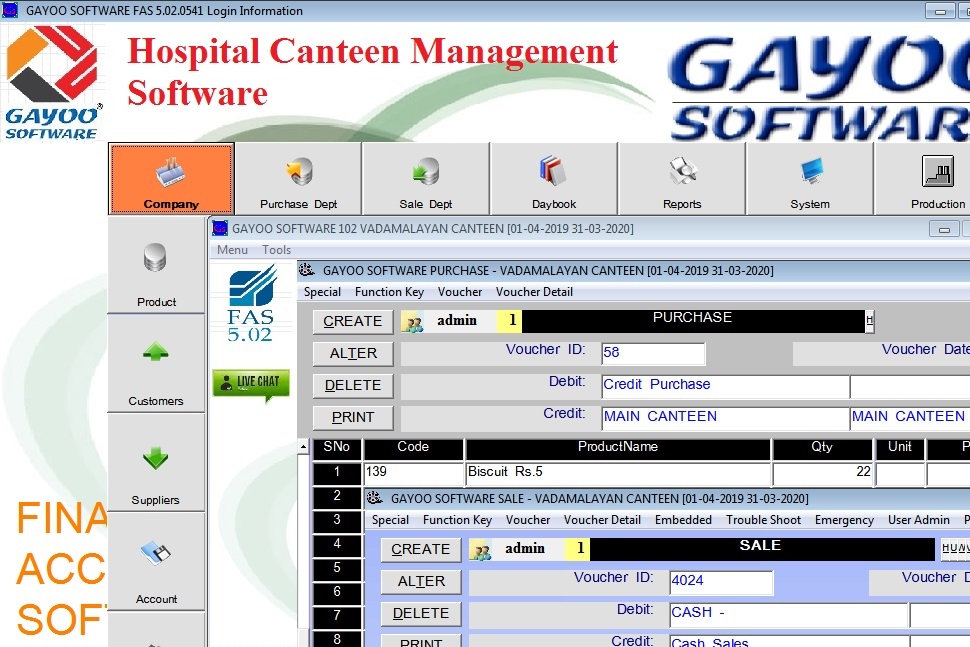
Task: Click the Unit column header
Action: coord(900,448)
